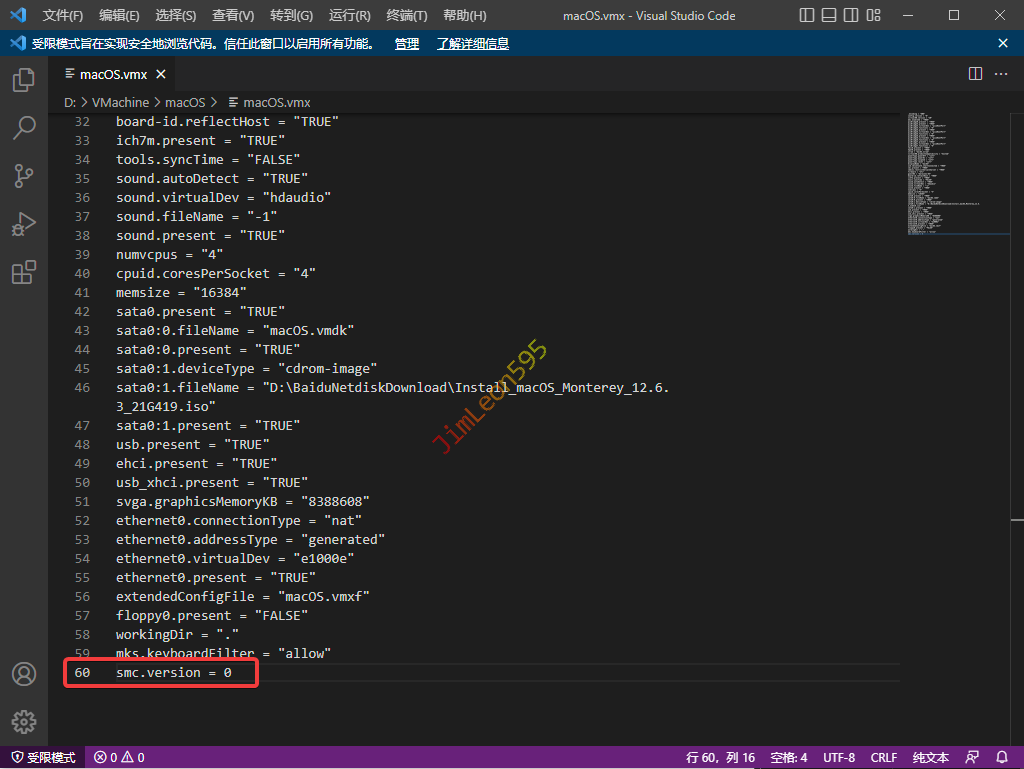The height and width of the screenshot is (769, 1024).
Task: Click the 了解详细信息 link
Action: 472,44
